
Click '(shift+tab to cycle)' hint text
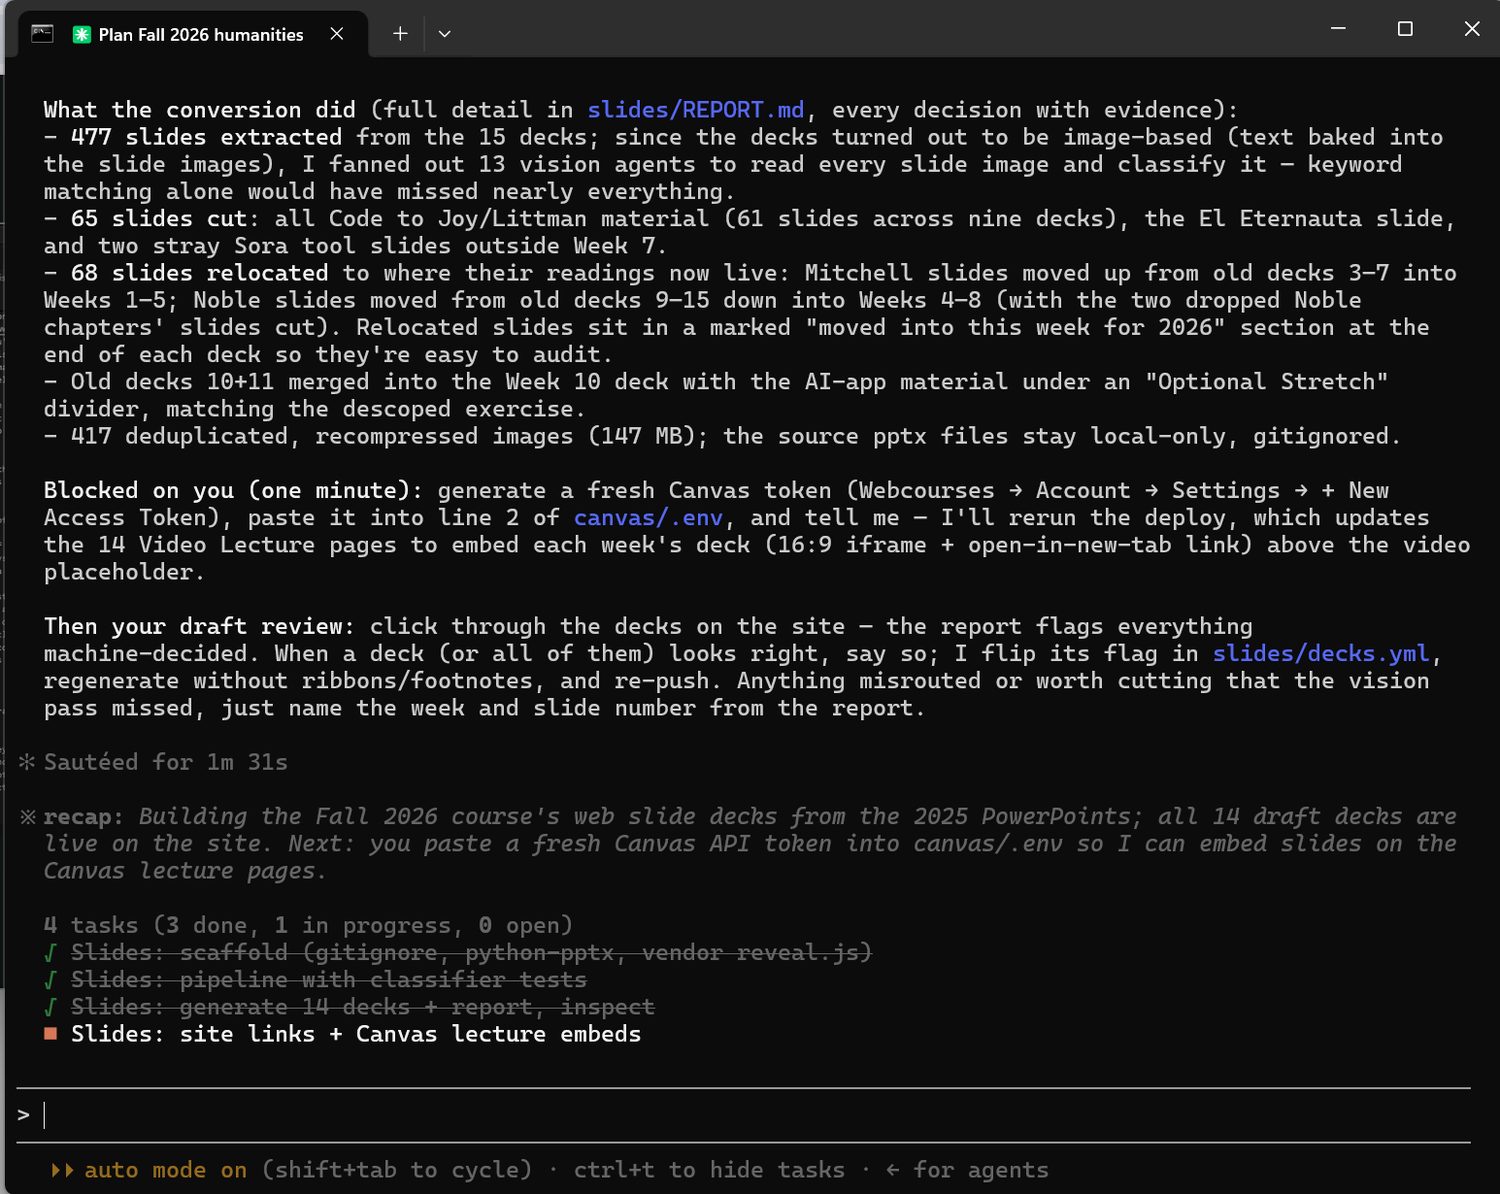coord(396,1170)
